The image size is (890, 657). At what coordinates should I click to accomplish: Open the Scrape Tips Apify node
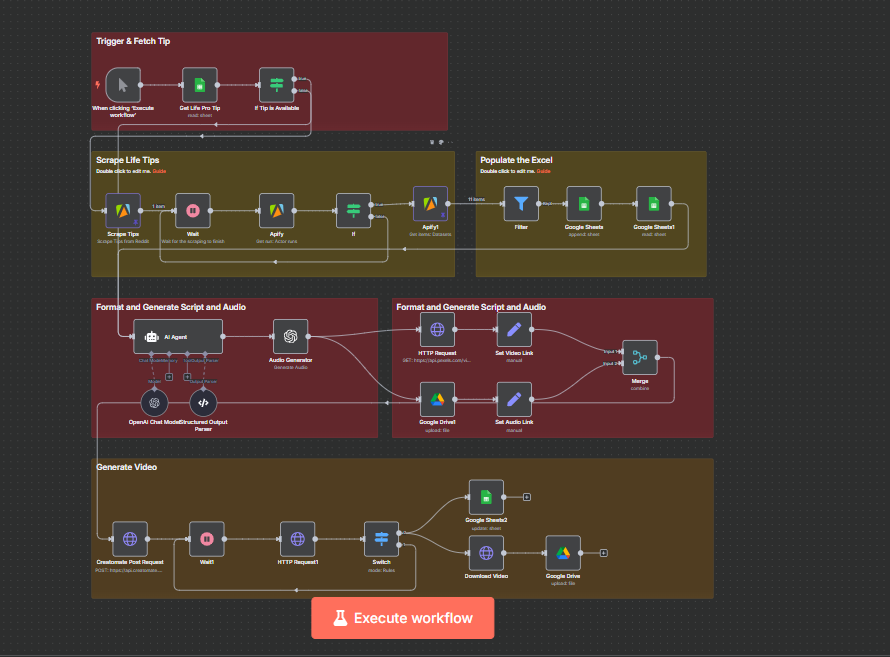tap(123, 210)
